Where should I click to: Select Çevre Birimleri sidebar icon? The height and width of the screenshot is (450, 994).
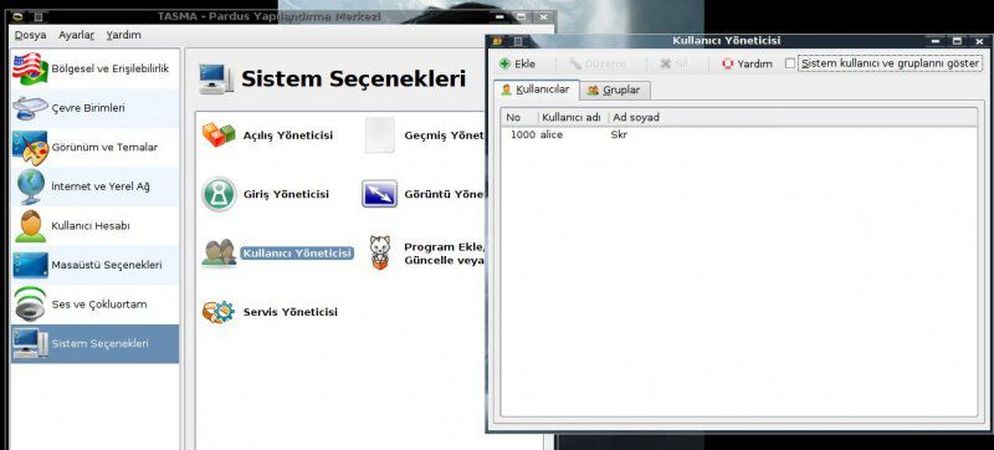coord(29,108)
